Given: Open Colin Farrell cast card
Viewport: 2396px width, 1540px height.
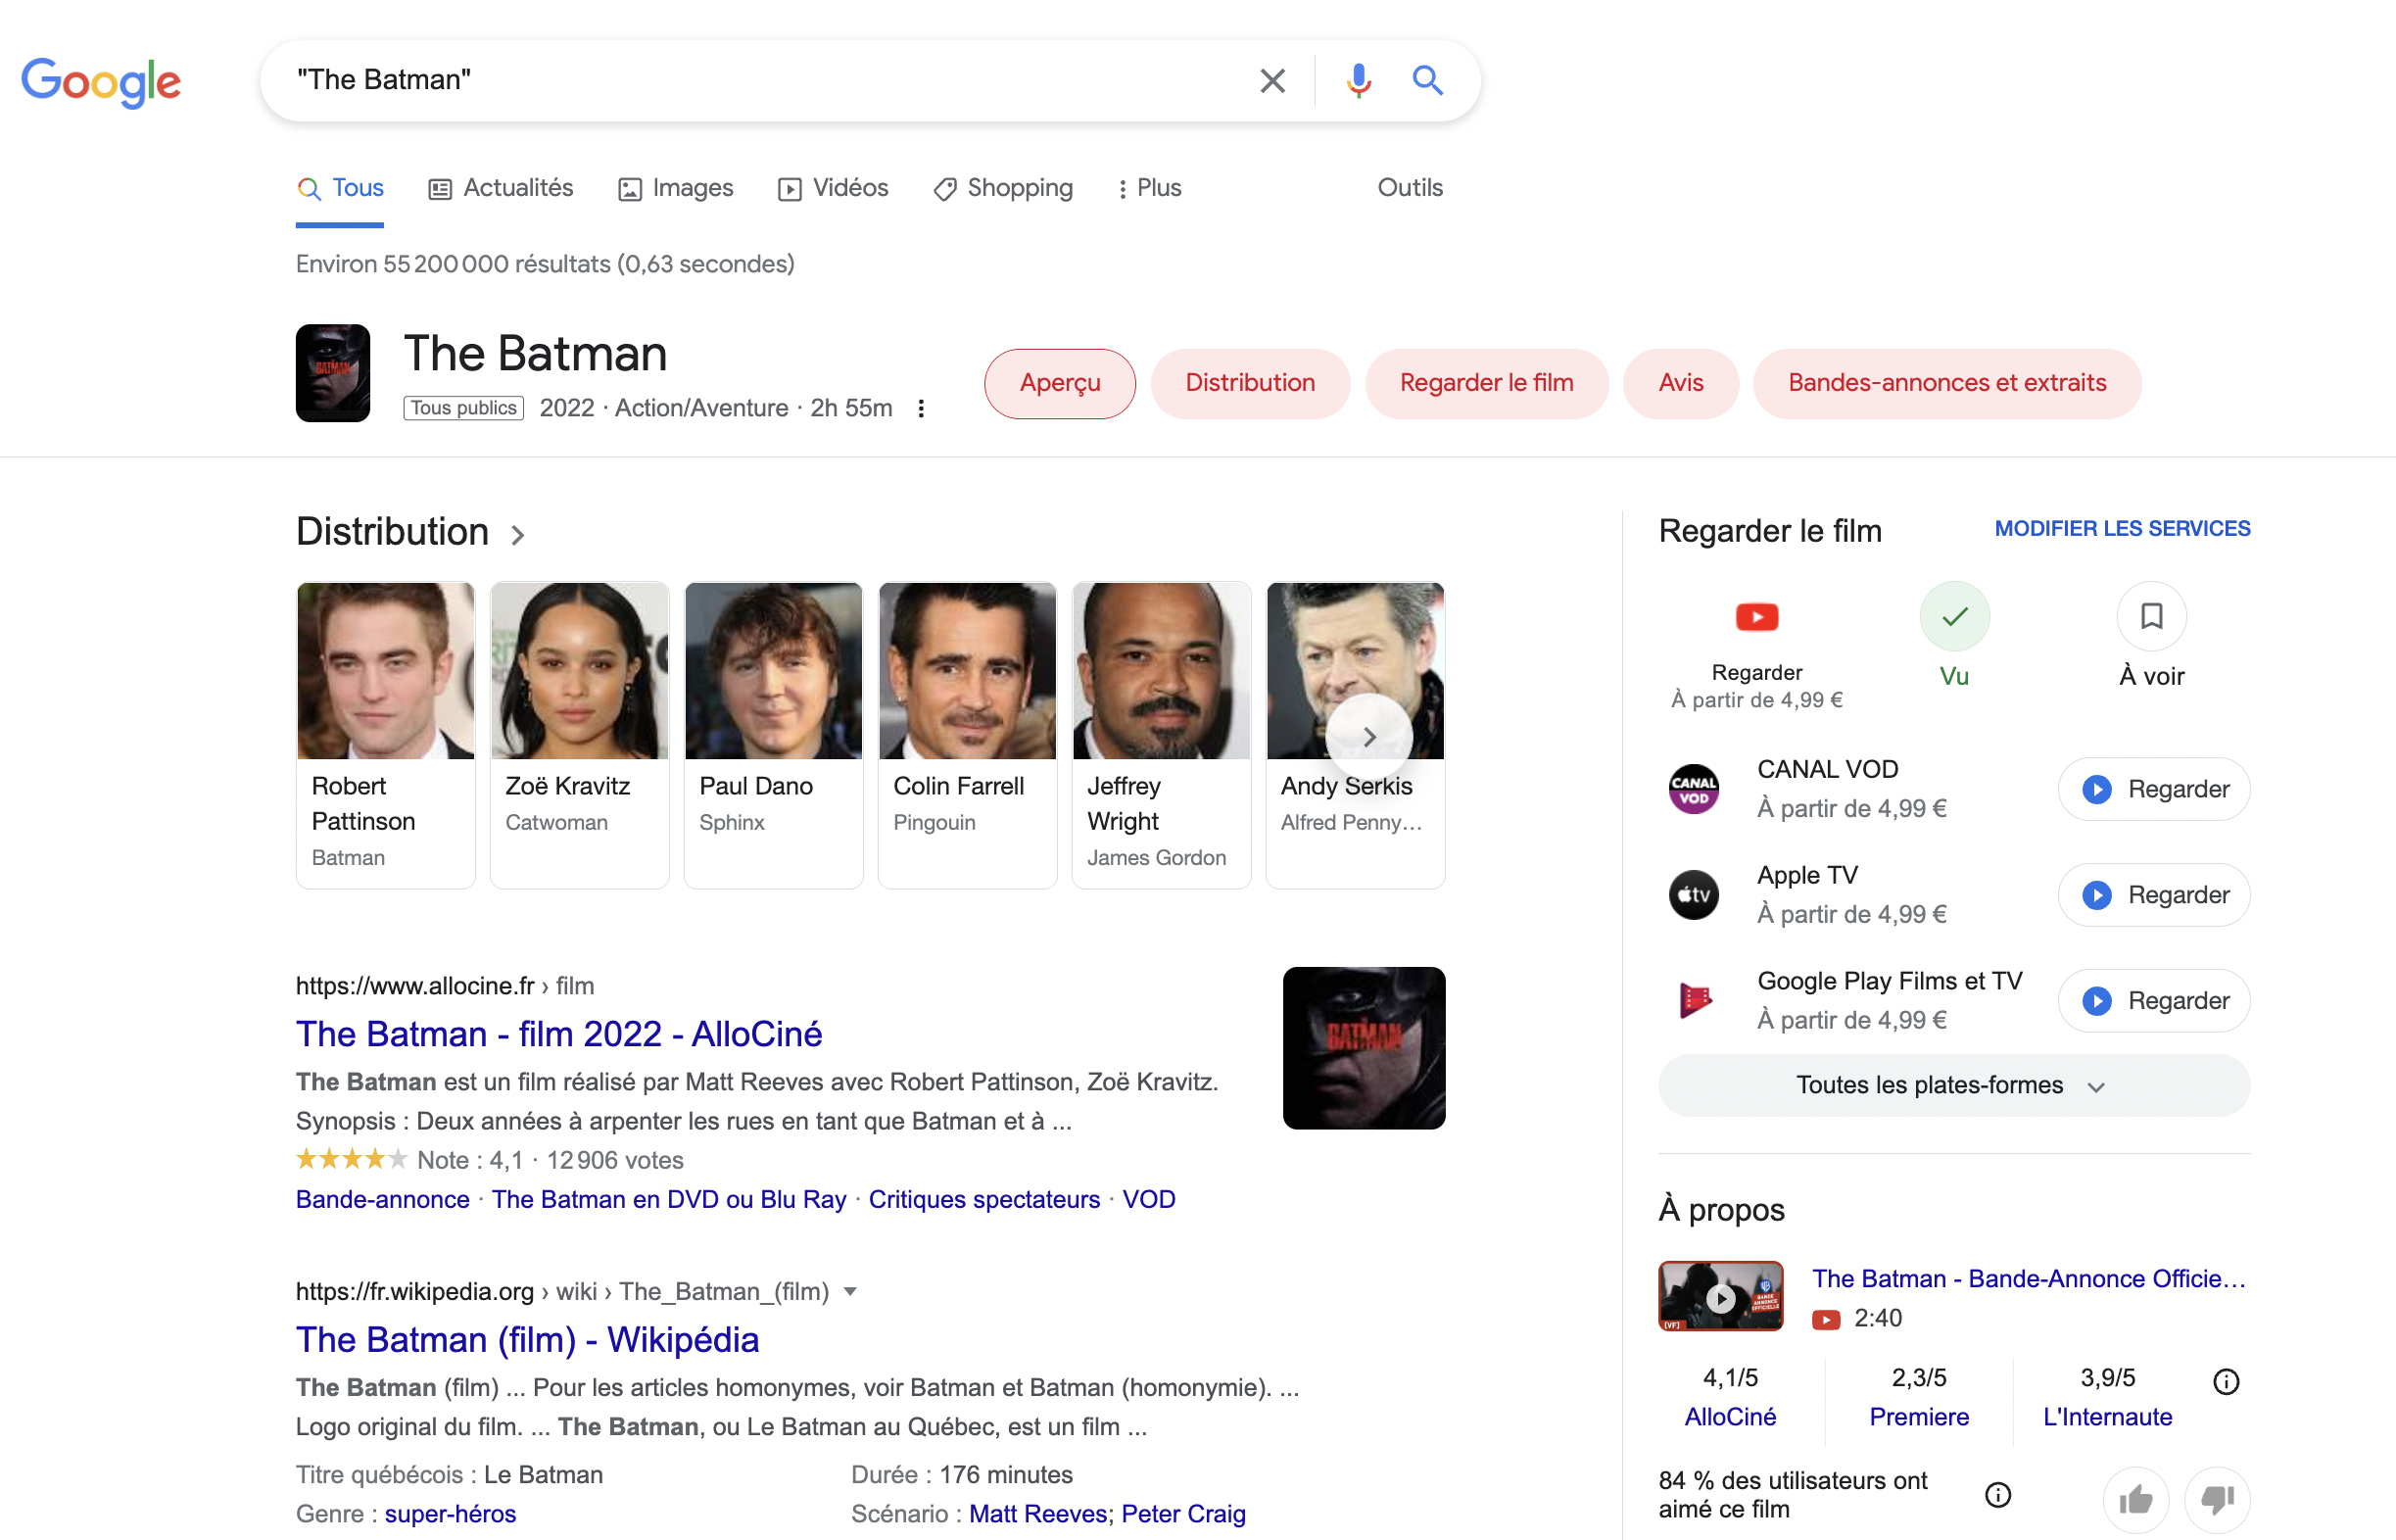Looking at the screenshot, I should [968, 735].
